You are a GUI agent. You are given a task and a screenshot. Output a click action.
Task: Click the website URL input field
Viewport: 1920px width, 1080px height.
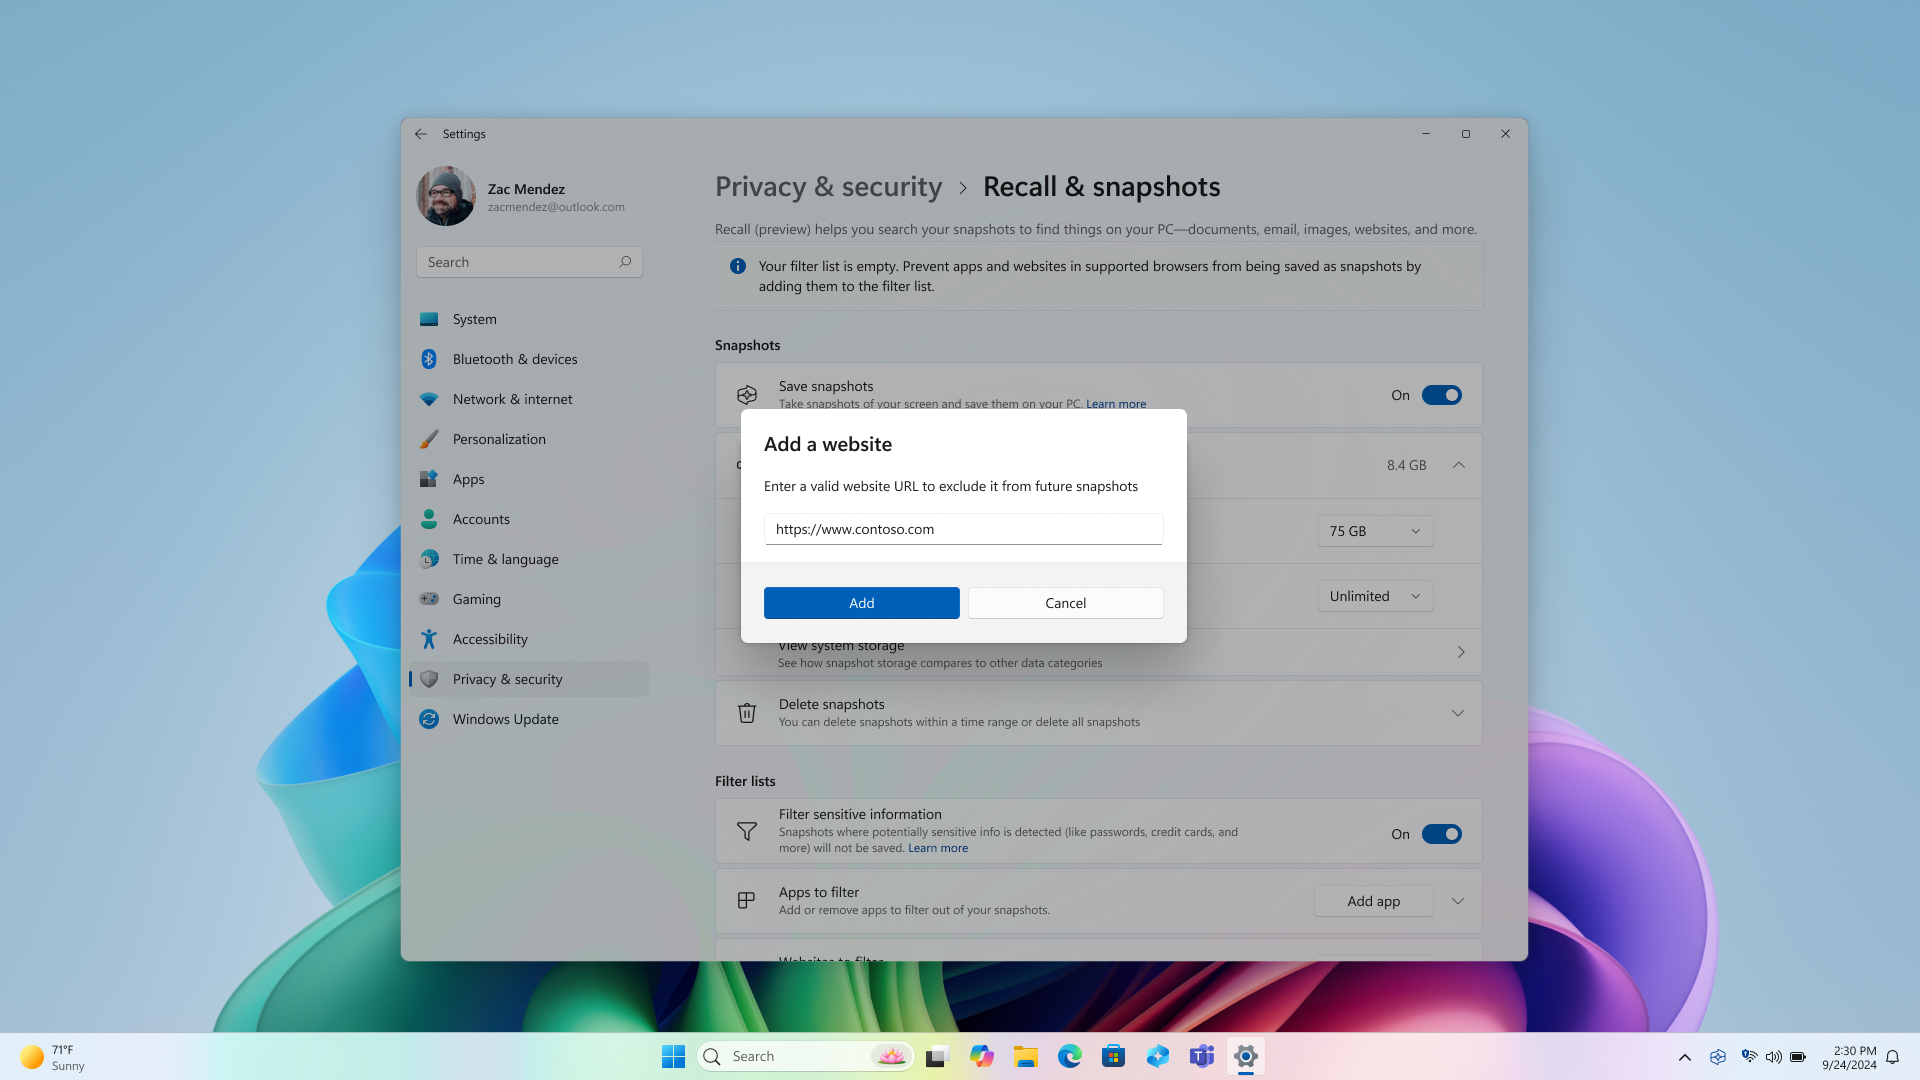(x=963, y=527)
